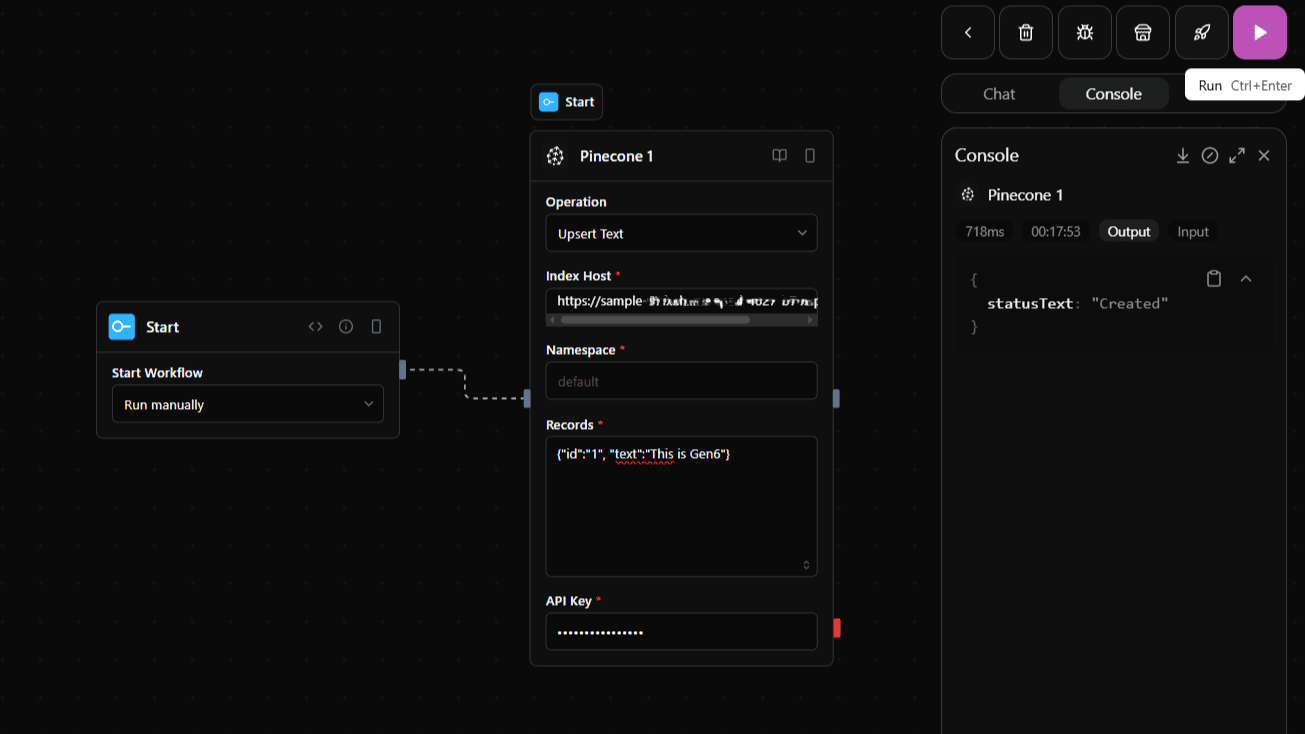
Task: Expand the console to fullscreen
Action: tap(1237, 155)
